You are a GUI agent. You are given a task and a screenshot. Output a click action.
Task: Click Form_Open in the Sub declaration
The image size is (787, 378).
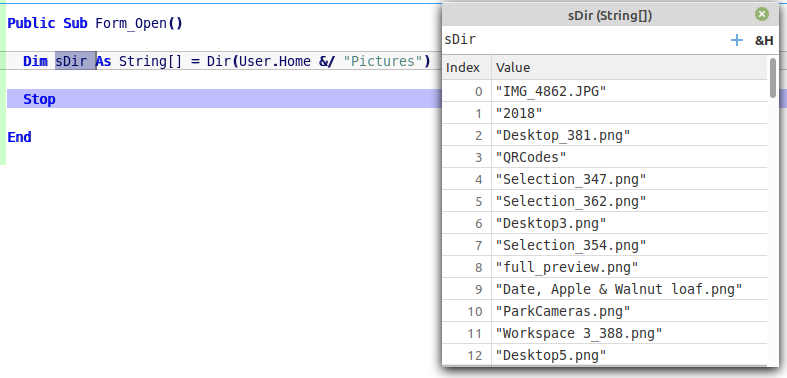click(130, 24)
